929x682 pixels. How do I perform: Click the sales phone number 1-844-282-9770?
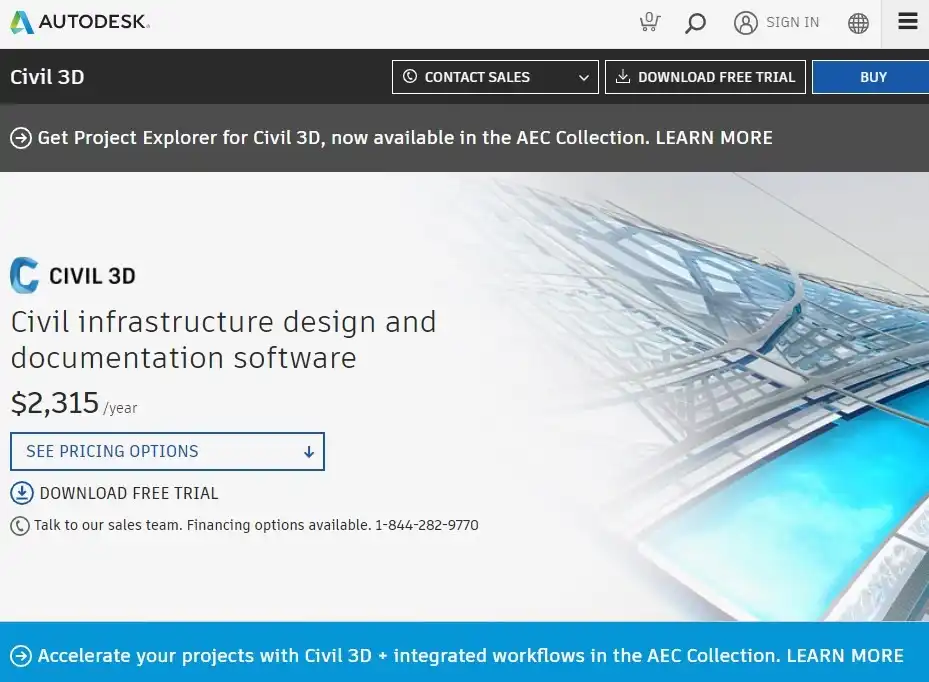(x=427, y=525)
